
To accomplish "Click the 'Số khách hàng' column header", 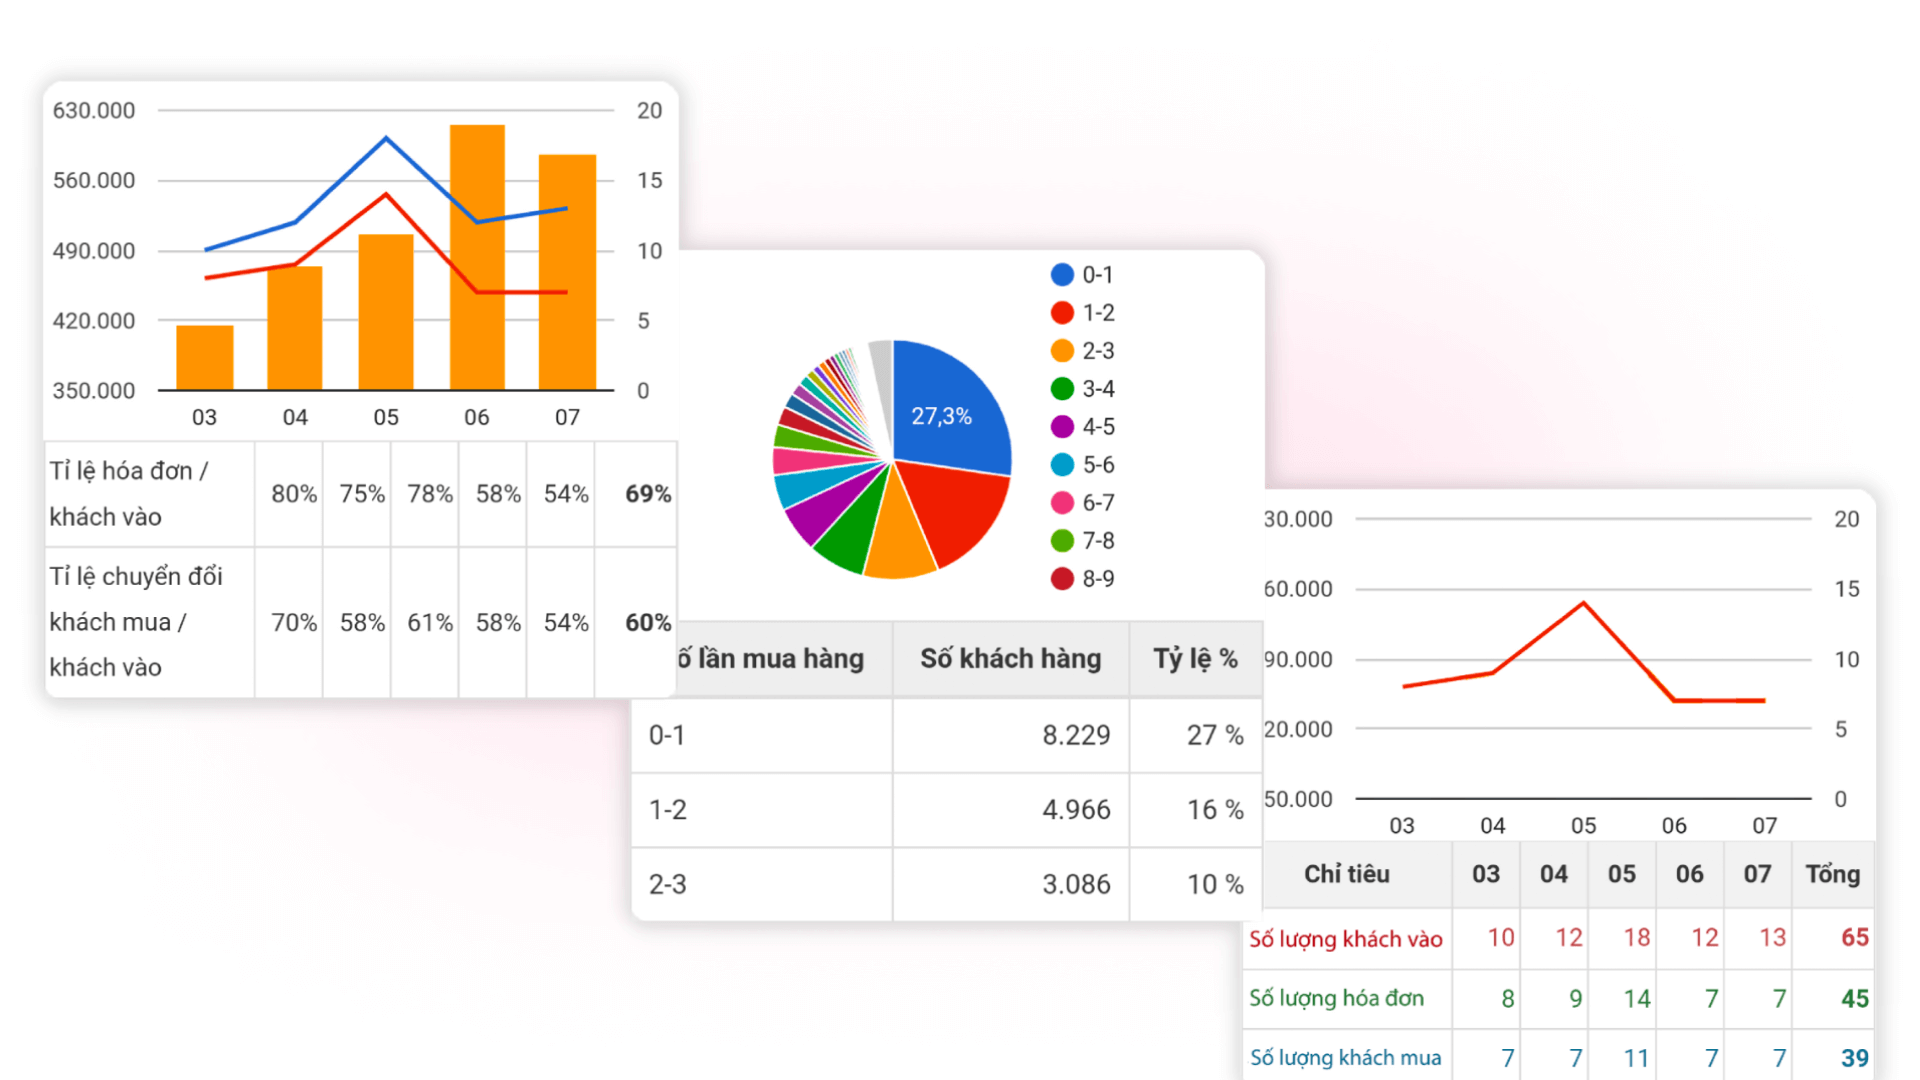I will tap(1010, 658).
